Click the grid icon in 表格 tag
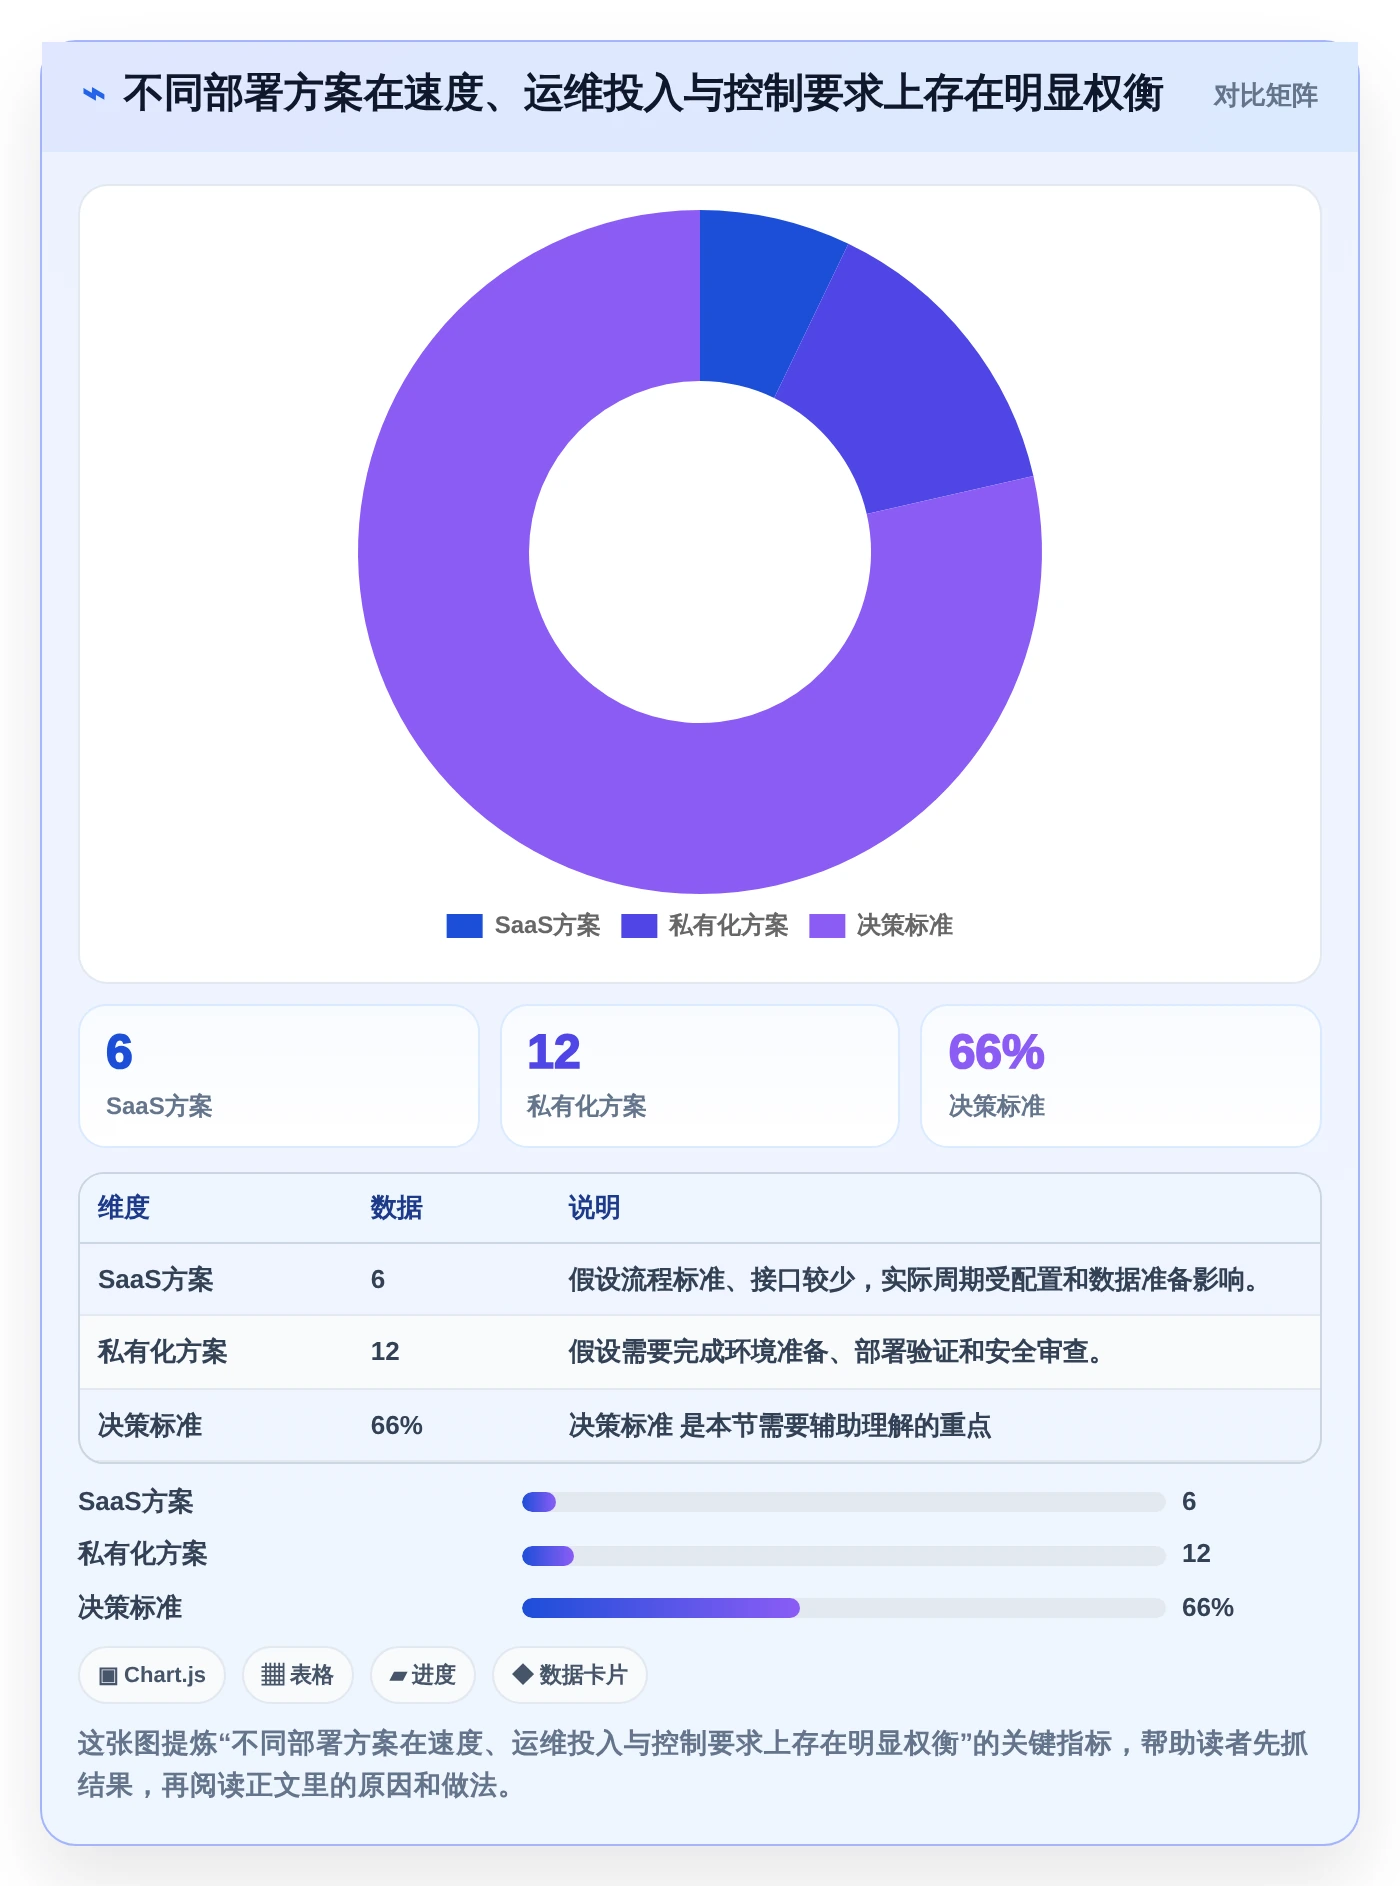This screenshot has height=1886, width=1400. (x=272, y=1675)
